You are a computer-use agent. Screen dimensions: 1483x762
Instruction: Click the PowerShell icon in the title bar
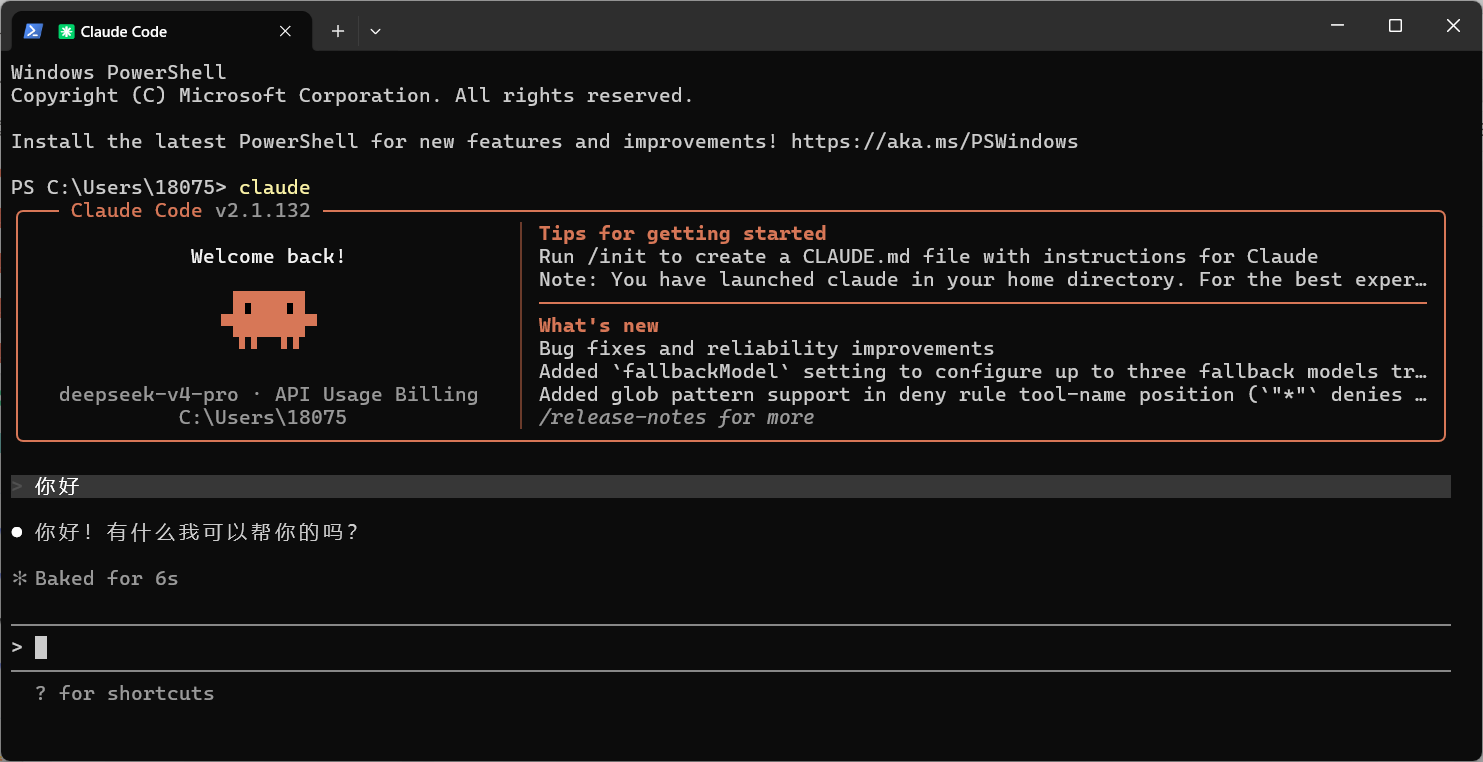tap(33, 31)
